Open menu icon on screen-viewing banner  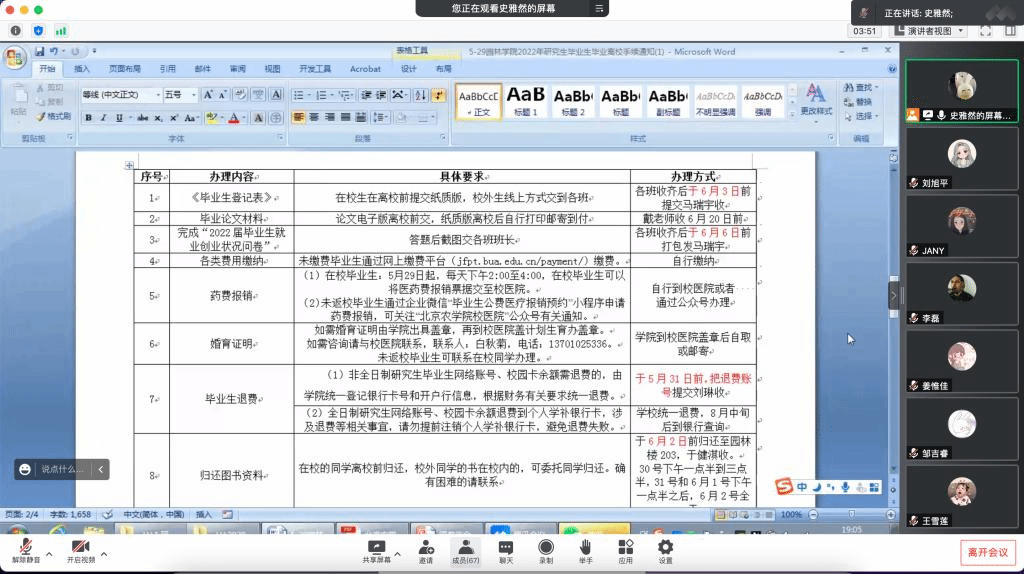599,8
